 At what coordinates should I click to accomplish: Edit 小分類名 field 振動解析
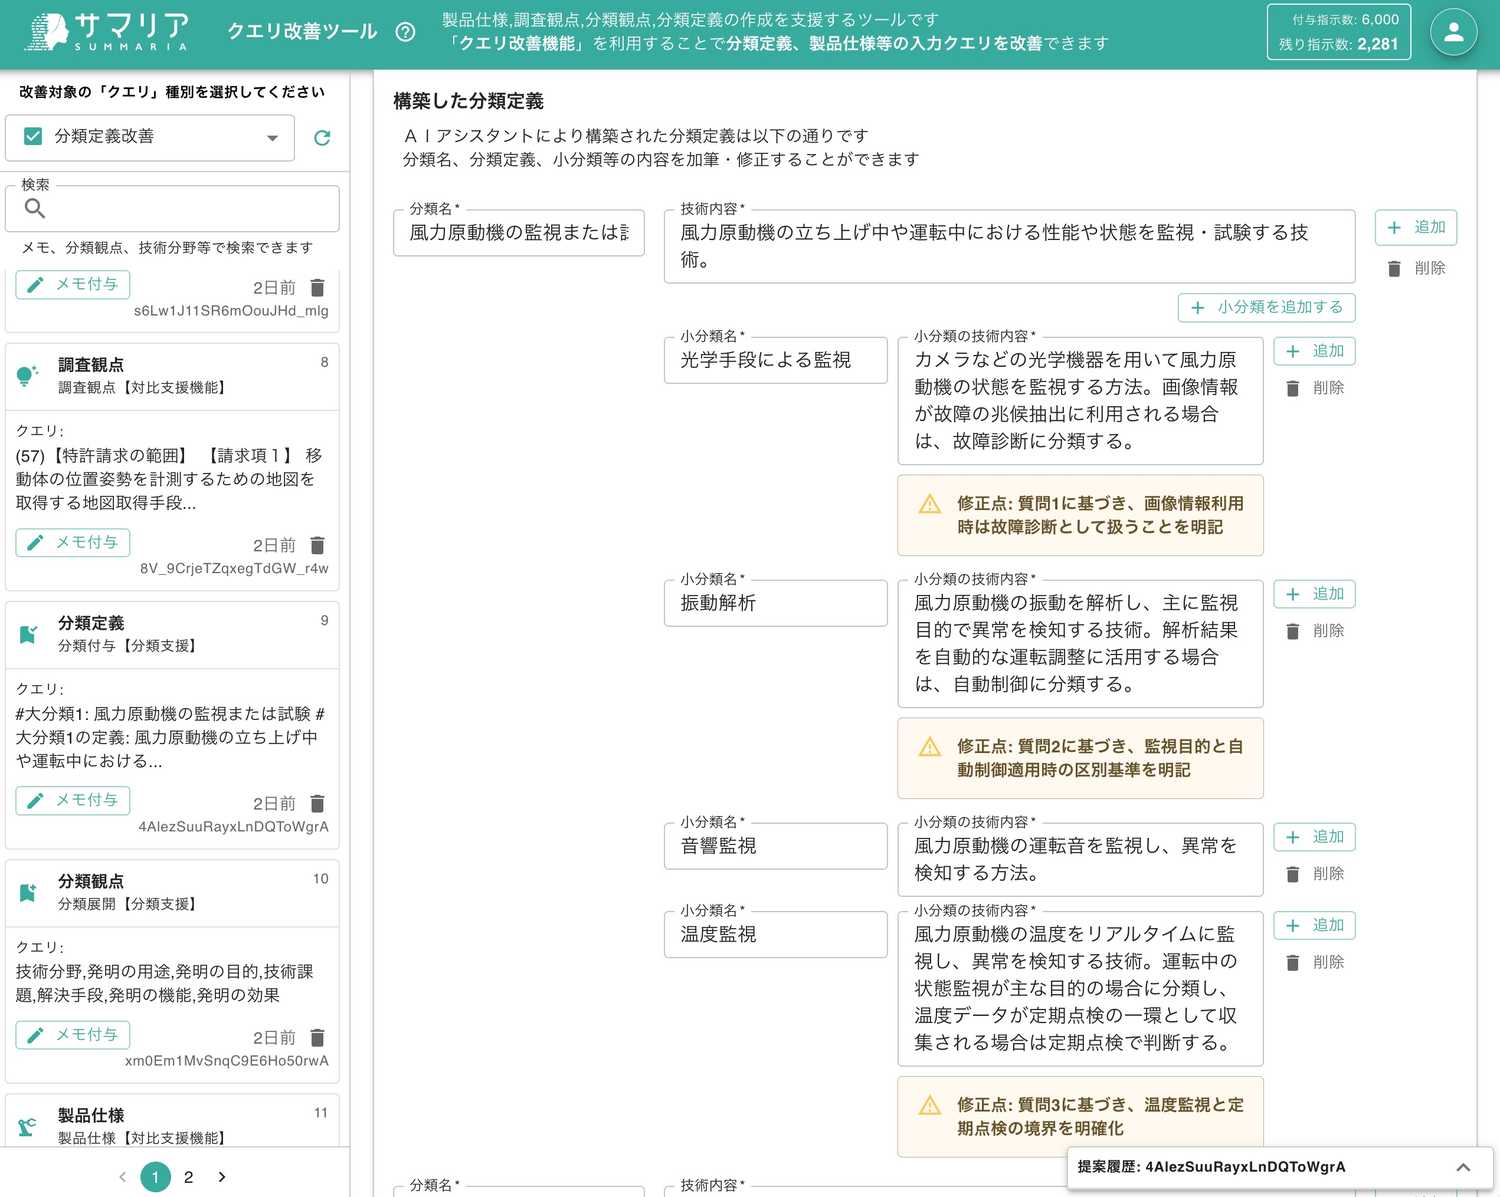click(x=776, y=603)
